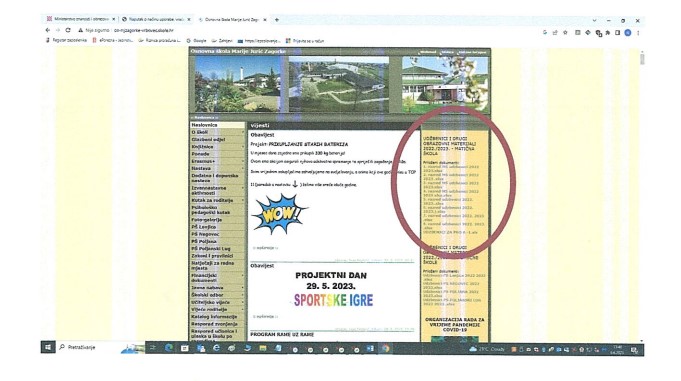Click the Windows Start button
The image size is (681, 381).
(x=48, y=347)
